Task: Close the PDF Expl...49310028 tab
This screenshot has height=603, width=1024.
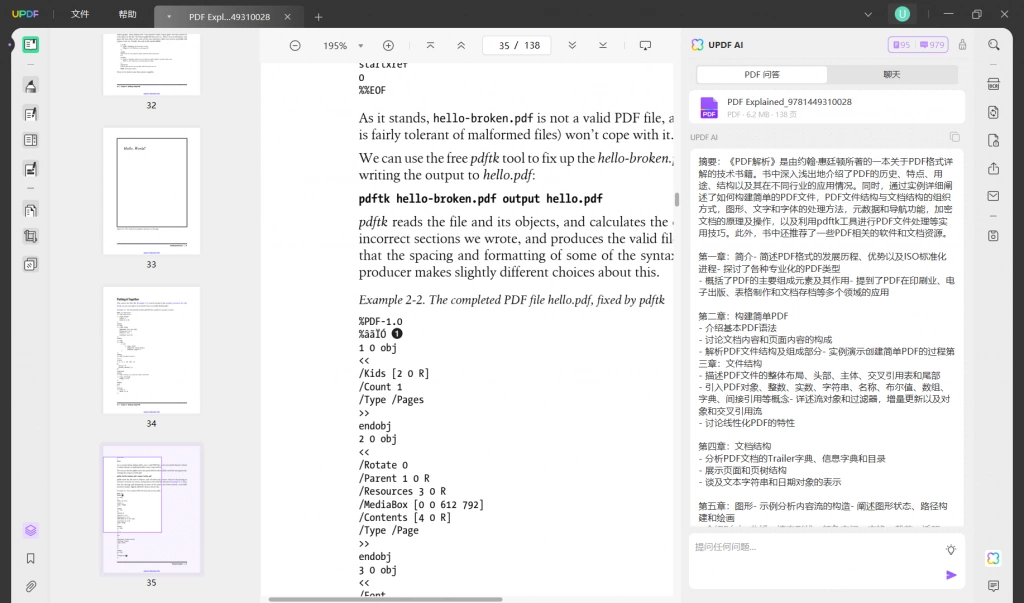Action: coord(287,17)
